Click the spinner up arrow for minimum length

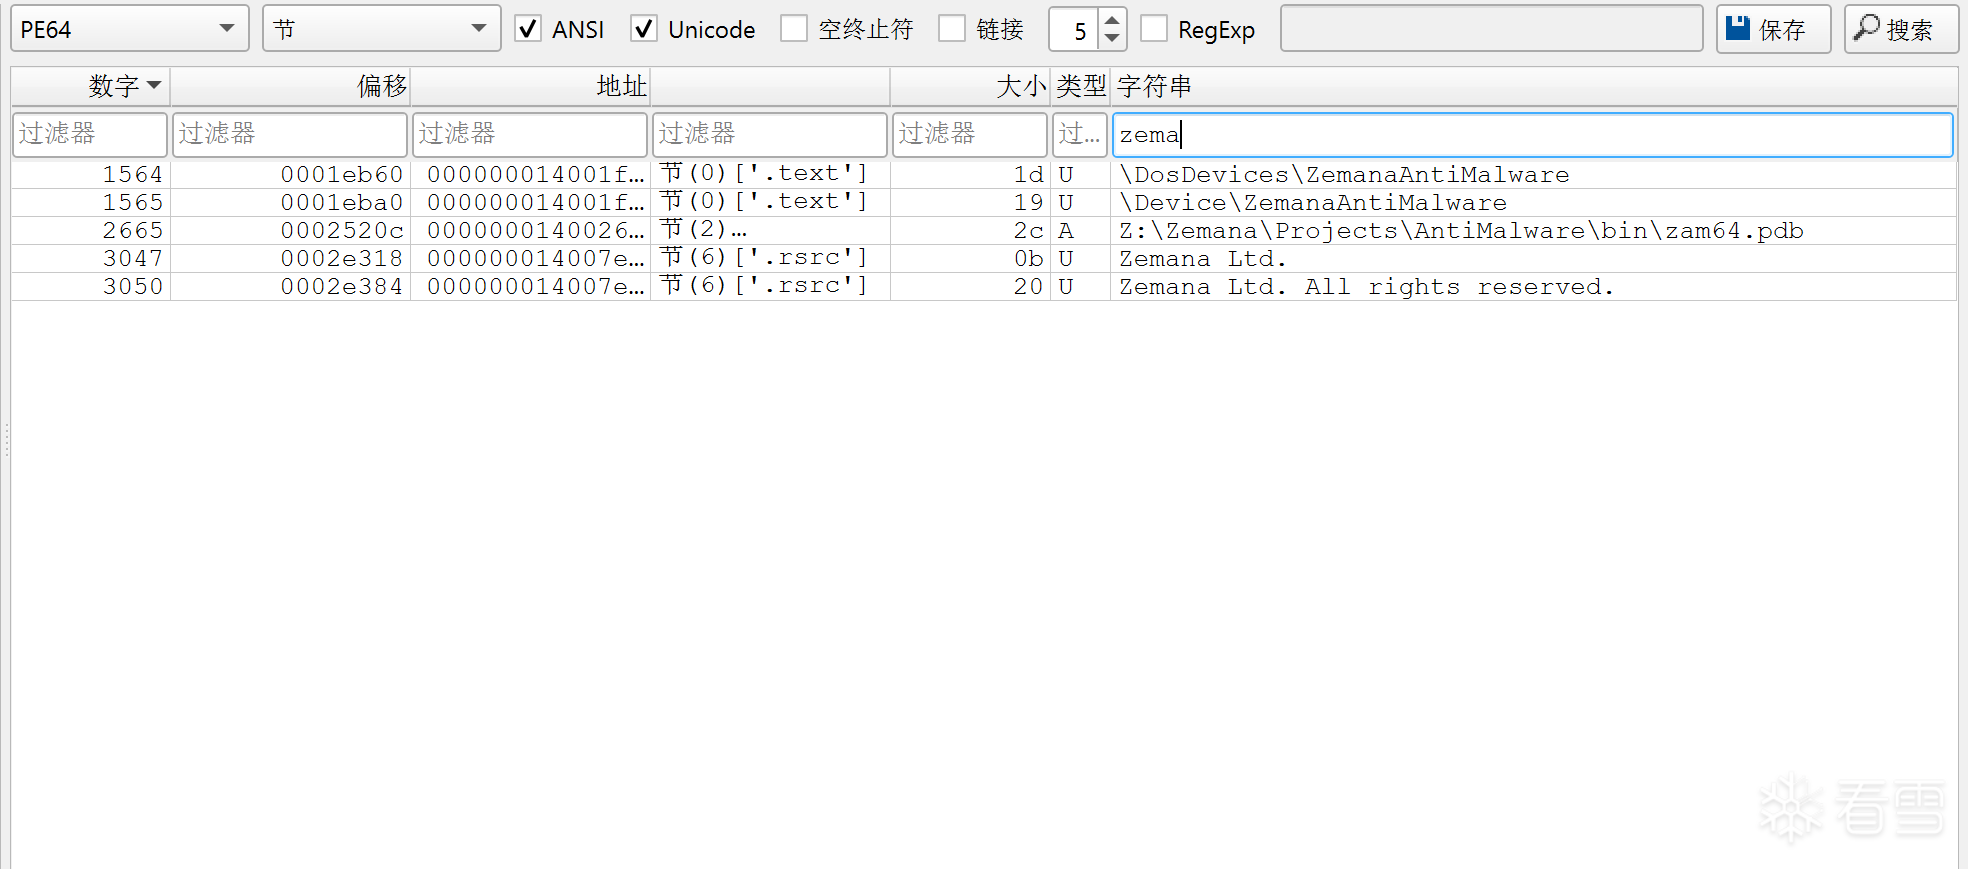[x=1112, y=19]
